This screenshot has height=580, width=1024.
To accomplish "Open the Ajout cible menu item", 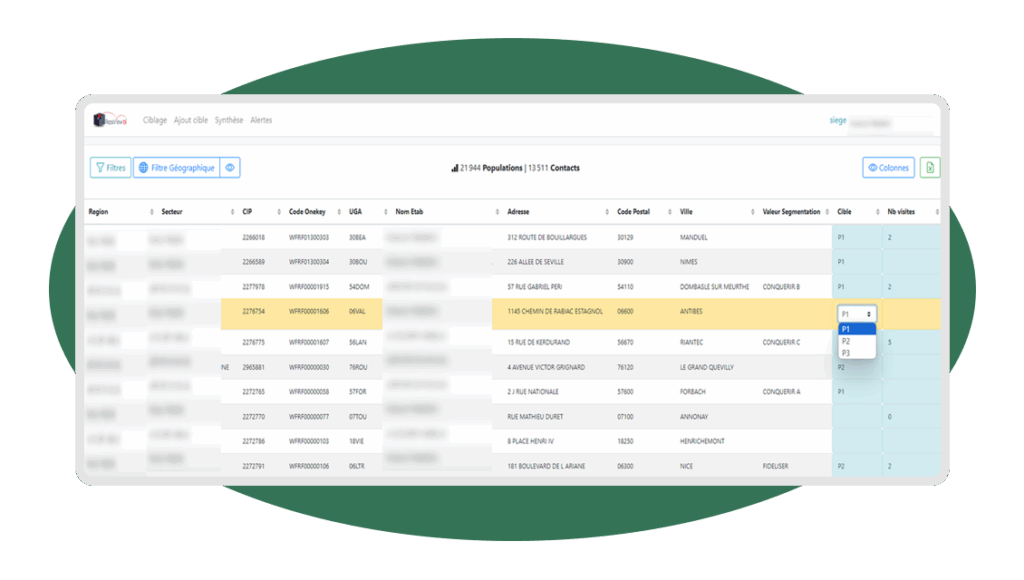I will pos(191,120).
